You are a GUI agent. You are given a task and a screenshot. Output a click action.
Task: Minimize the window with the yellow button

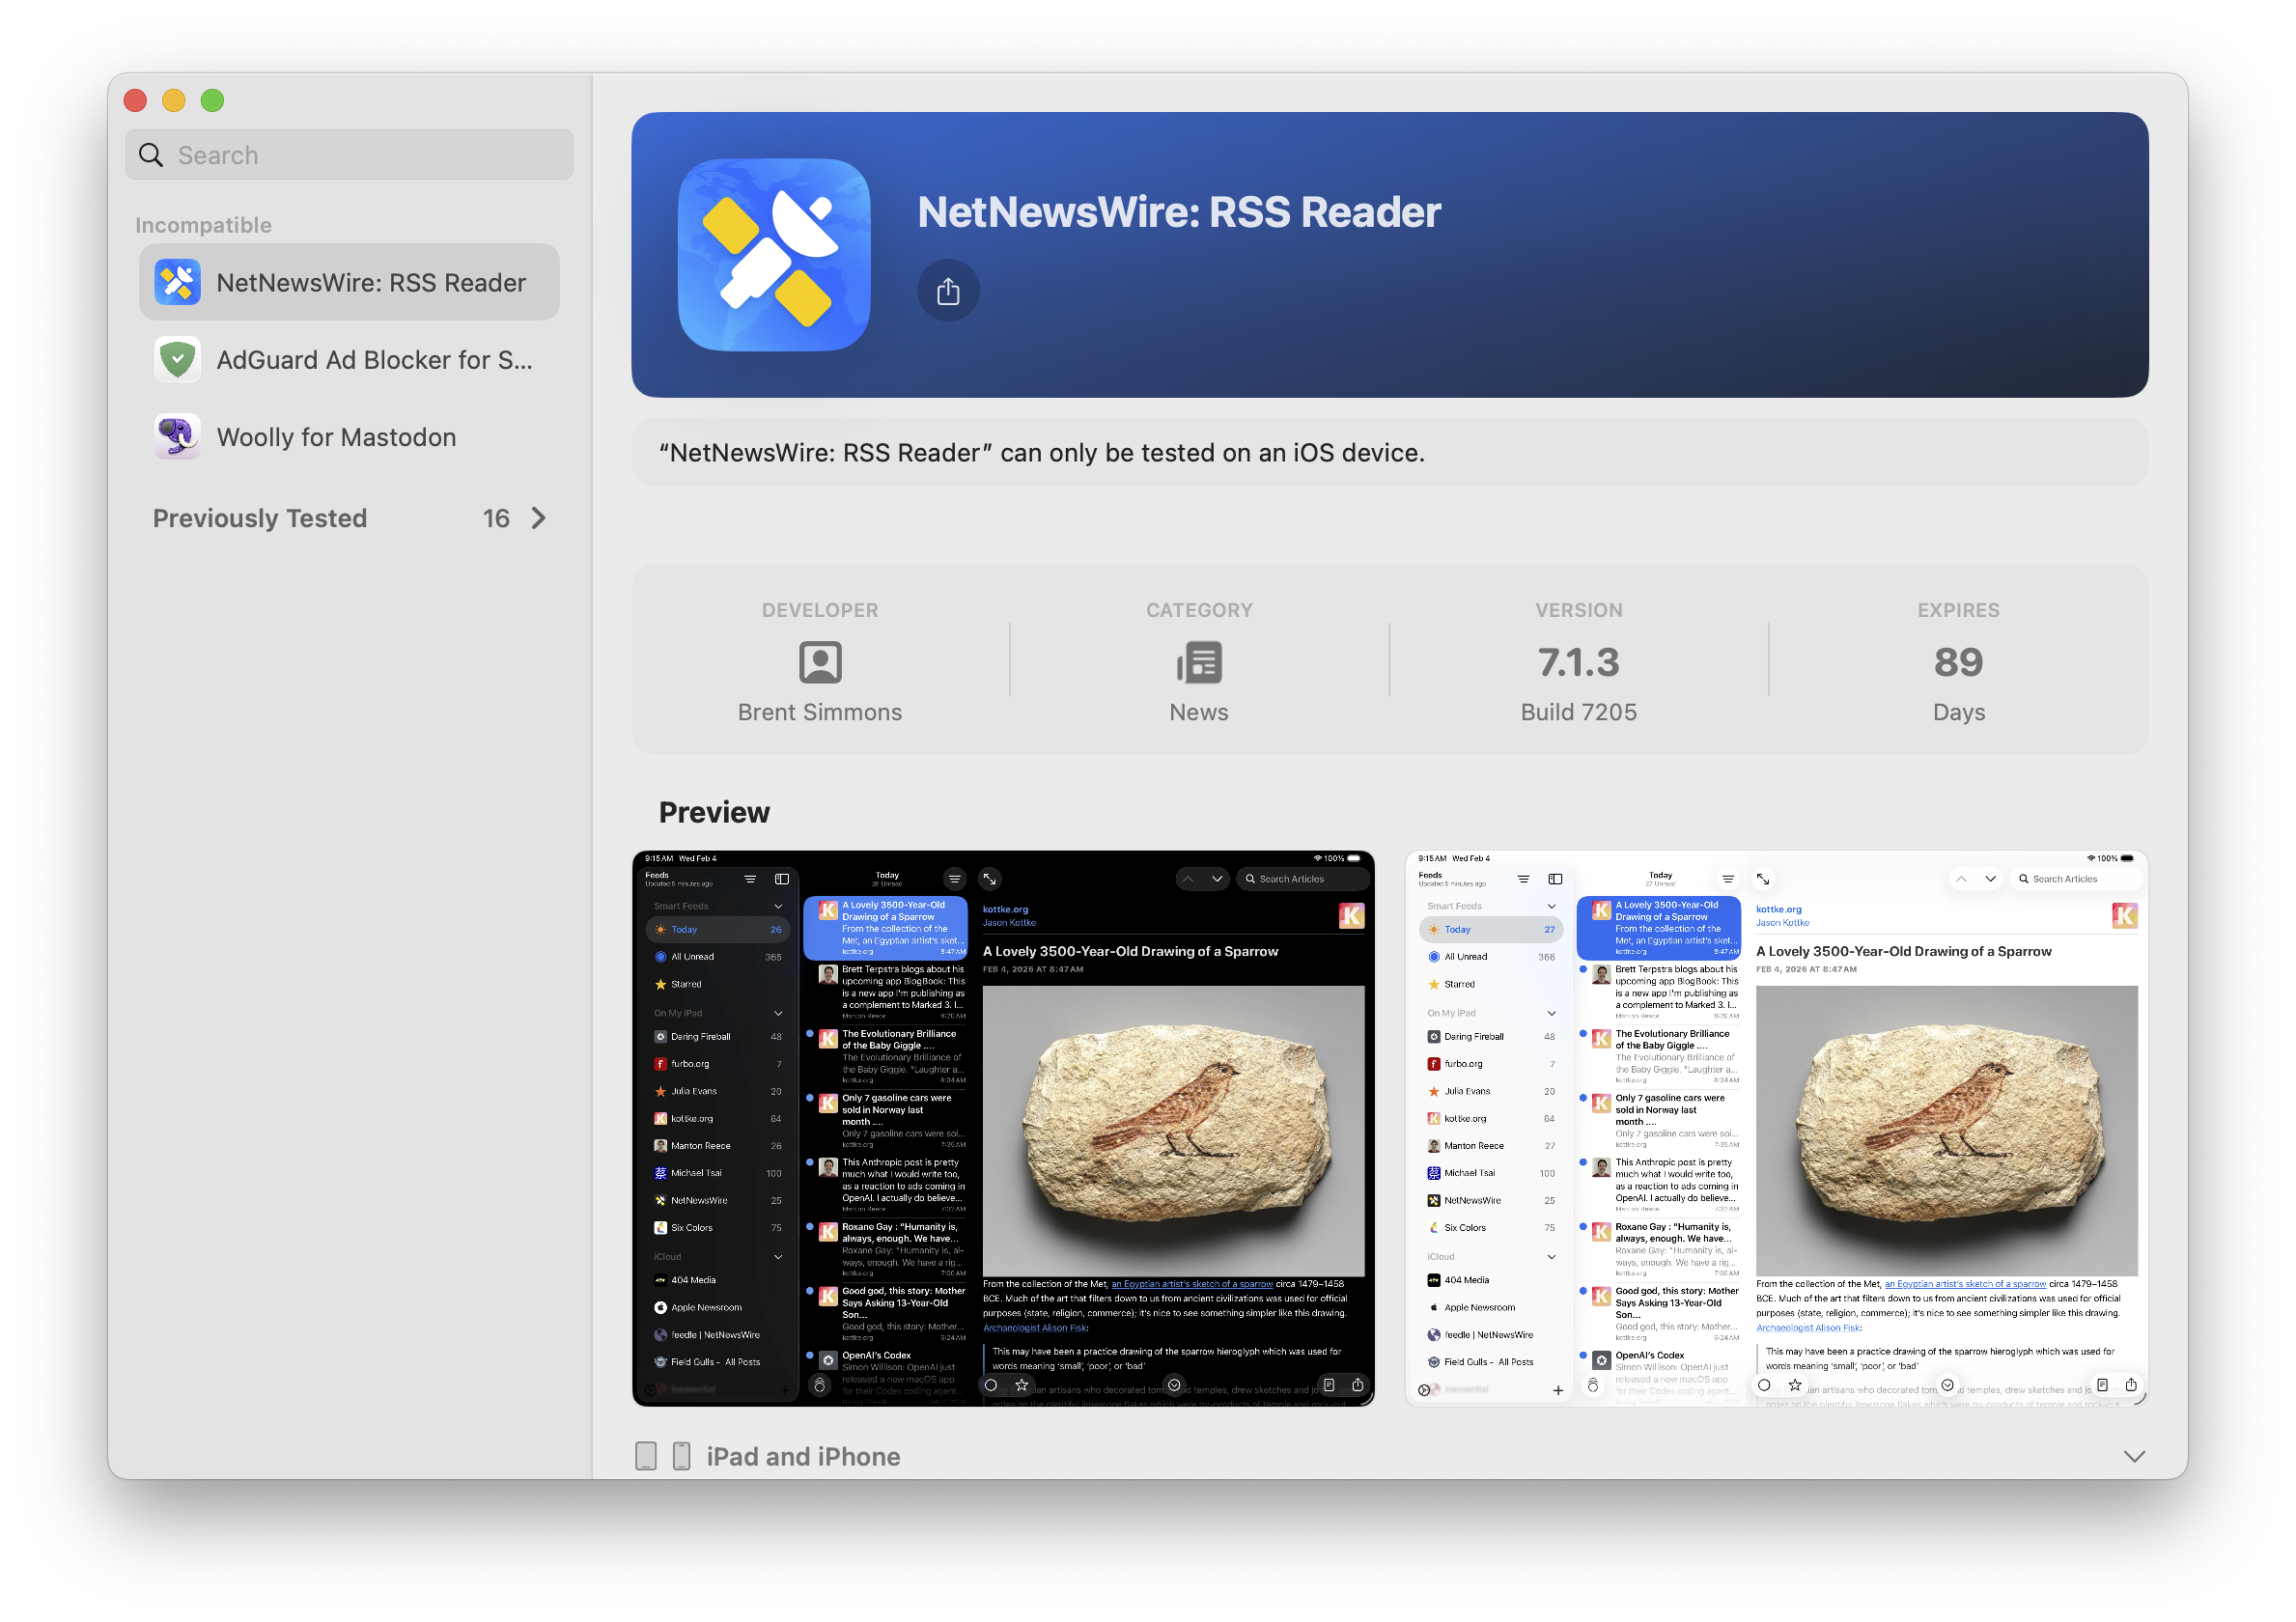(x=174, y=100)
